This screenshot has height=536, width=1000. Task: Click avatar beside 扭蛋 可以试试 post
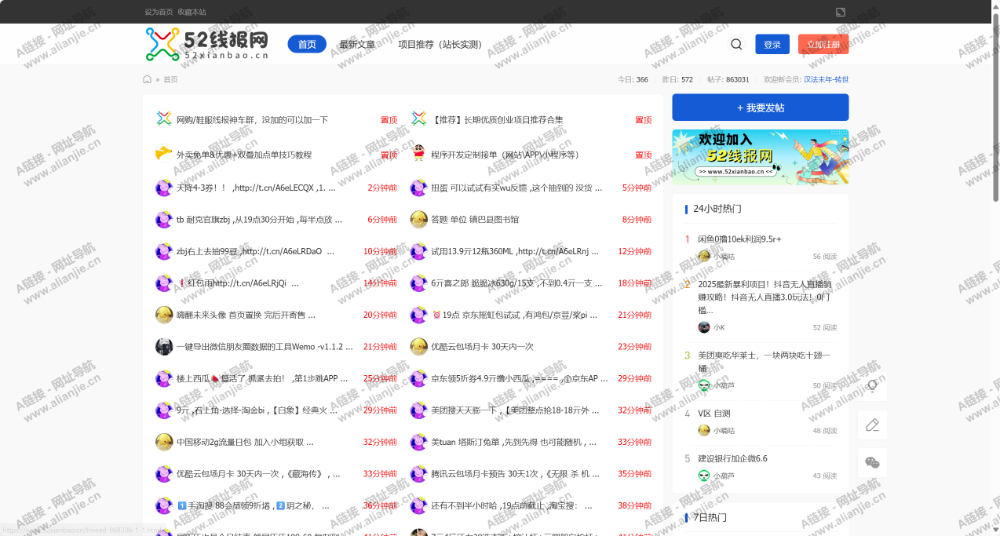418,188
